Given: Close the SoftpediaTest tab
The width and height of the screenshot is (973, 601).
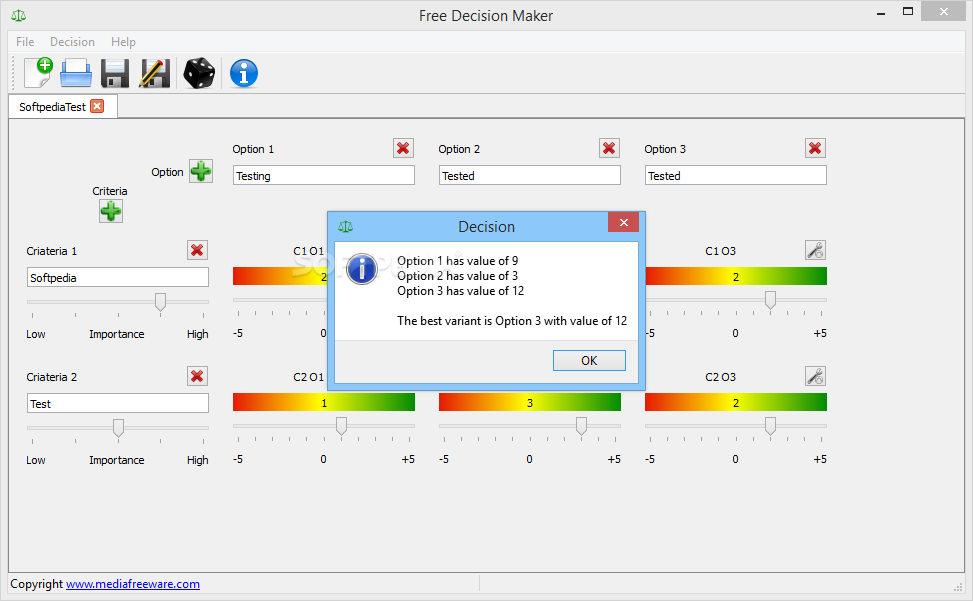Looking at the screenshot, I should (x=97, y=106).
